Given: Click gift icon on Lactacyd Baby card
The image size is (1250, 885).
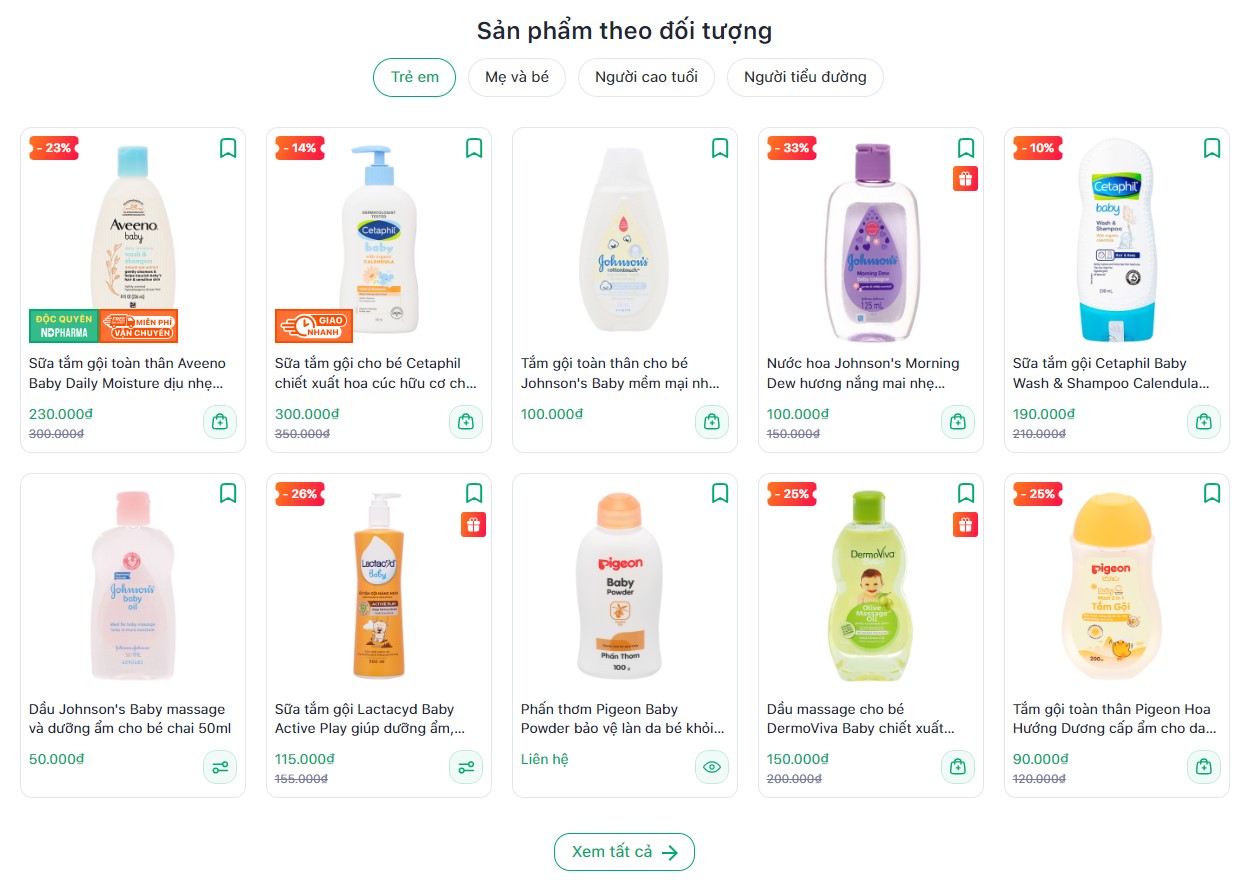Looking at the screenshot, I should coord(473,525).
